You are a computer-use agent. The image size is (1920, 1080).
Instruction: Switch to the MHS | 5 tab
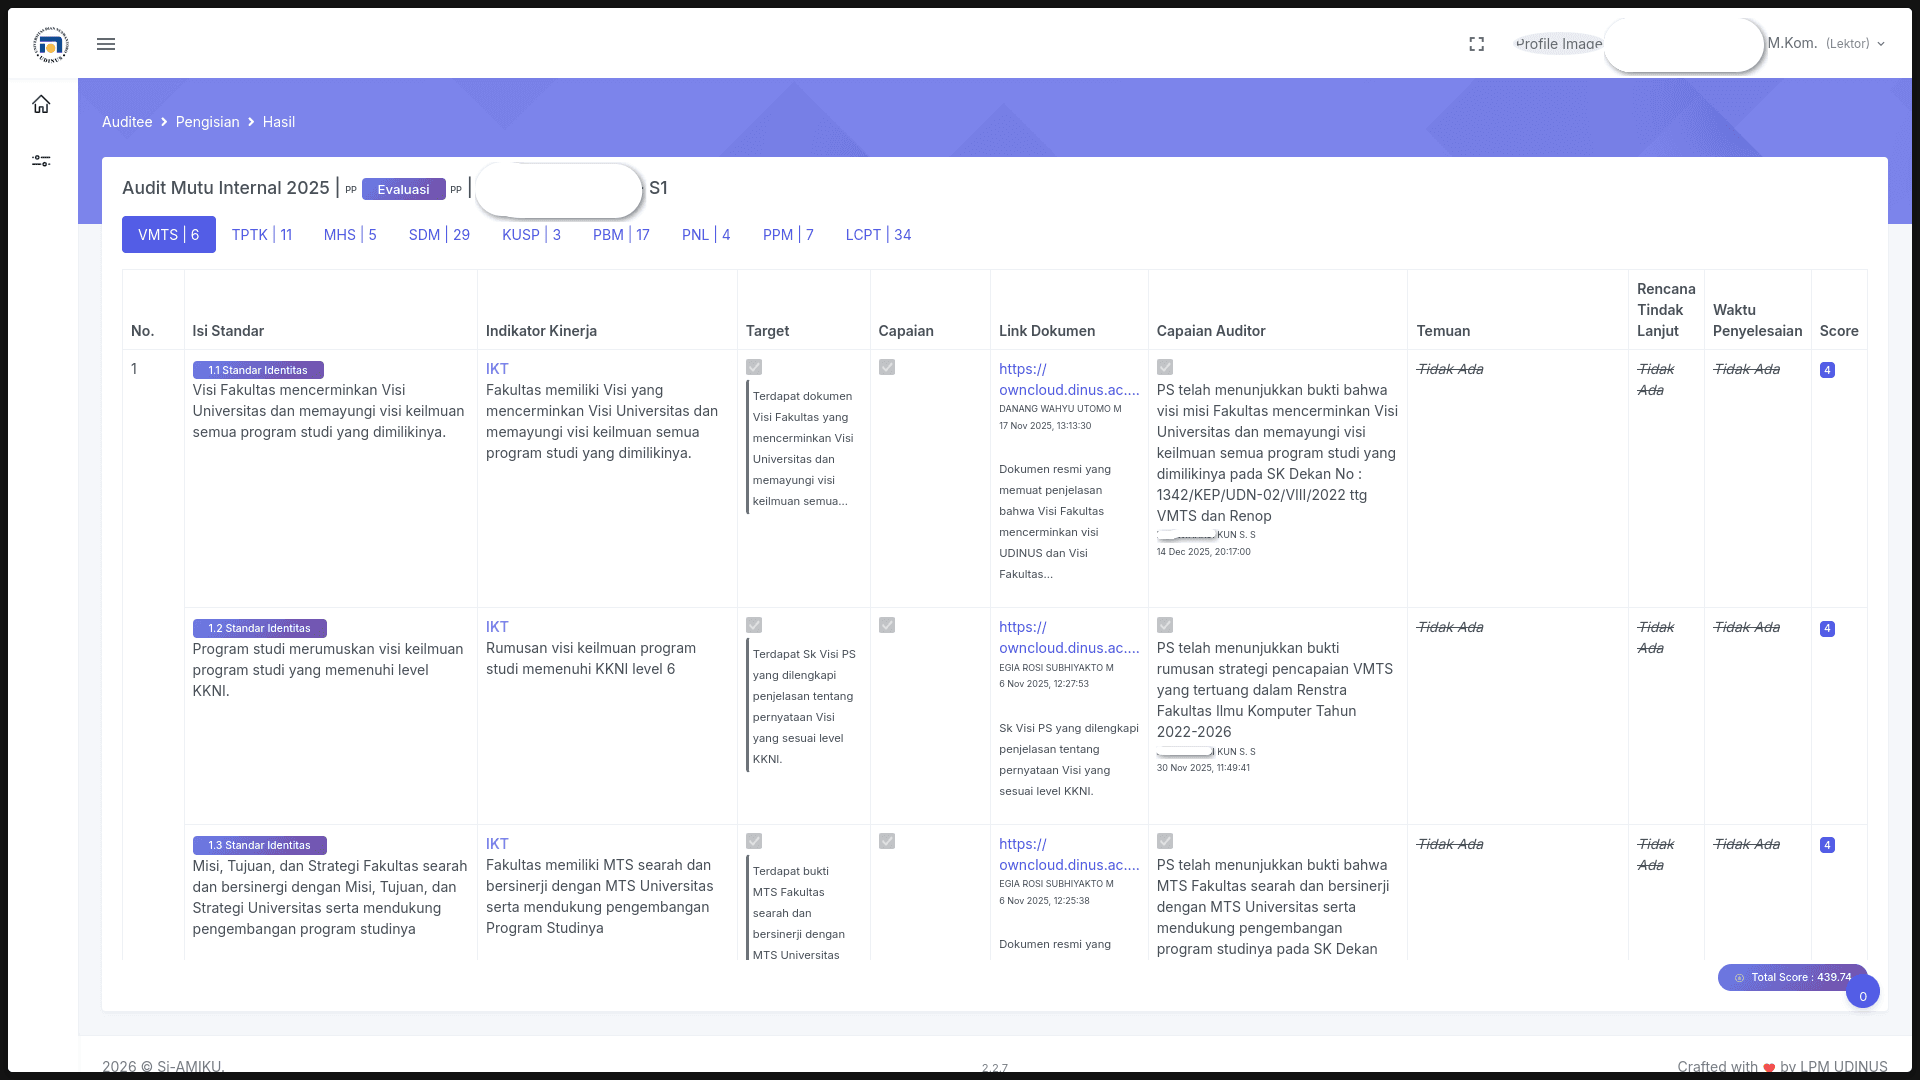tap(350, 235)
